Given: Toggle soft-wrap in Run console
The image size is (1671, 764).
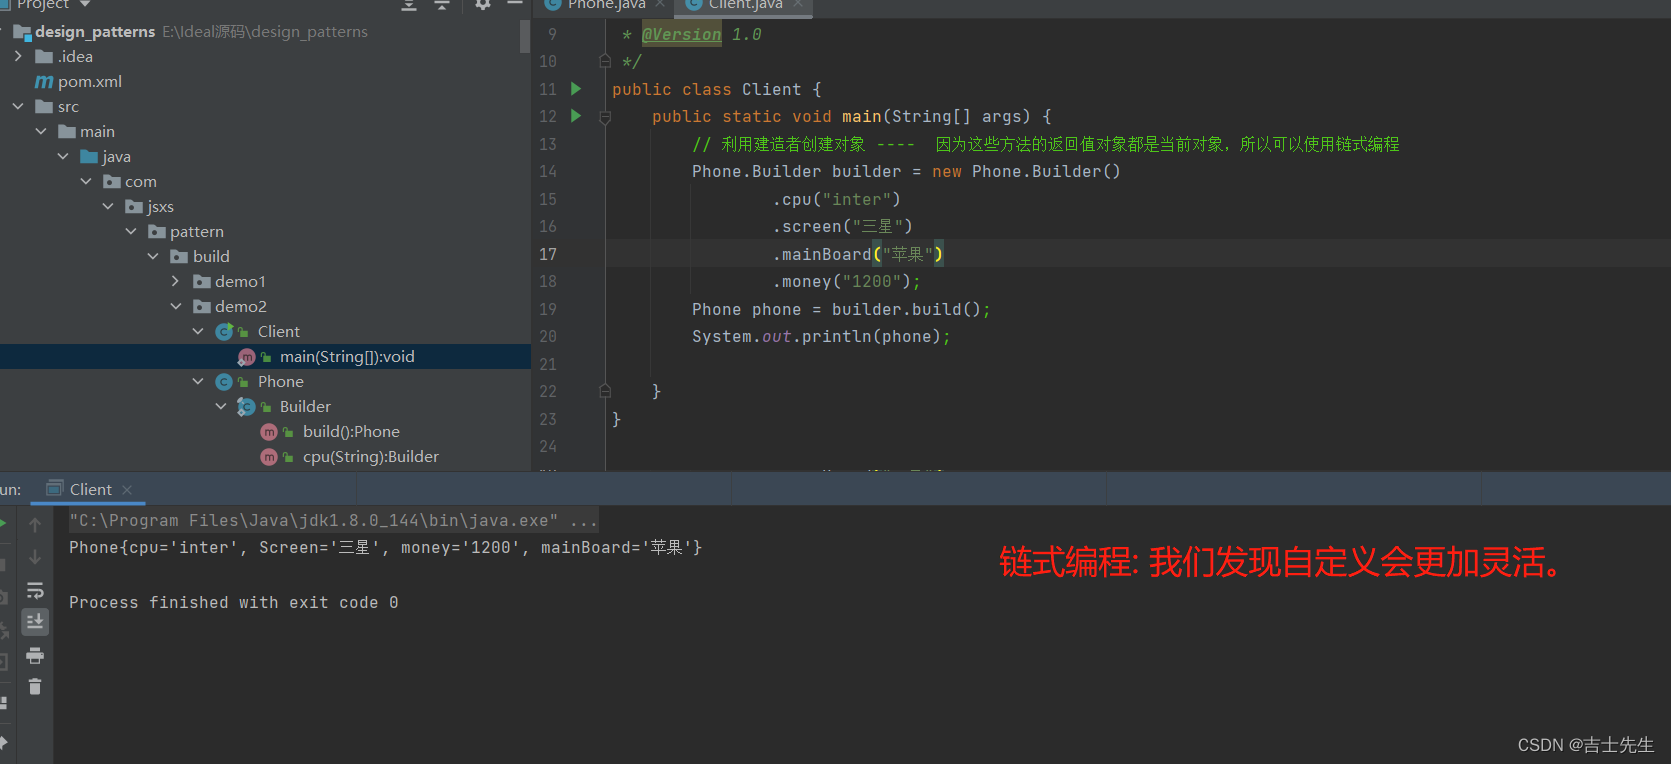Looking at the screenshot, I should [x=35, y=590].
